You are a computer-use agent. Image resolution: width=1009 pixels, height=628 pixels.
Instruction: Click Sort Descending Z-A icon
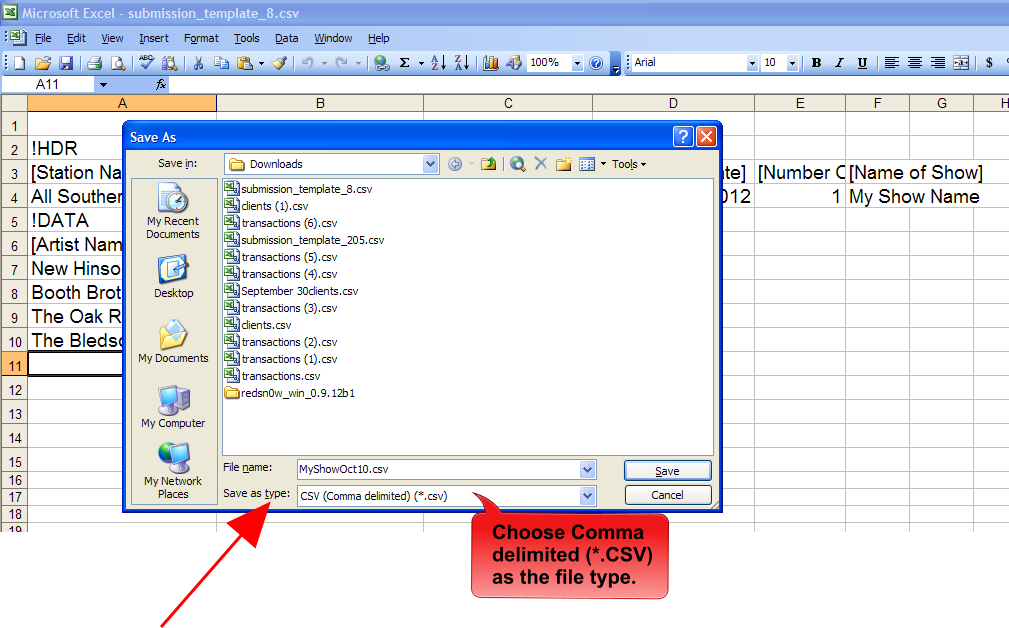(x=461, y=63)
